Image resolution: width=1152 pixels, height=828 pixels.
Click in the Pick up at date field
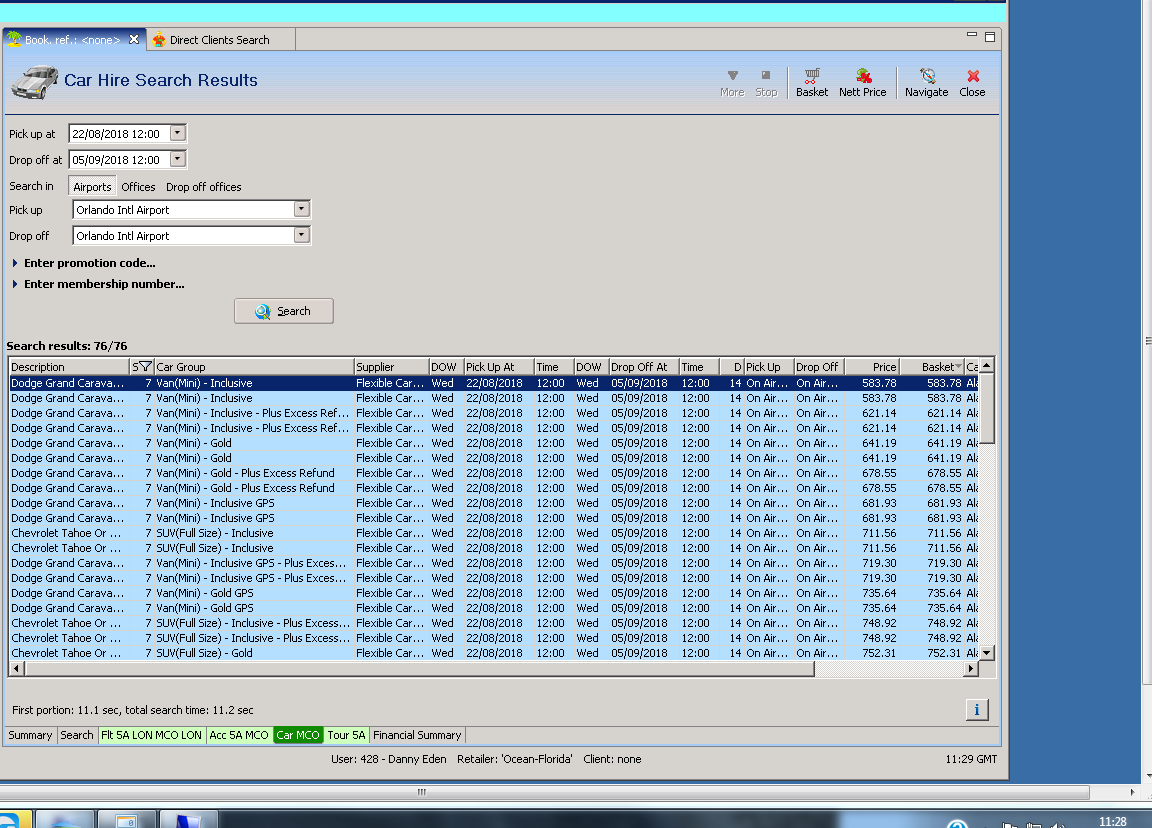(119, 134)
